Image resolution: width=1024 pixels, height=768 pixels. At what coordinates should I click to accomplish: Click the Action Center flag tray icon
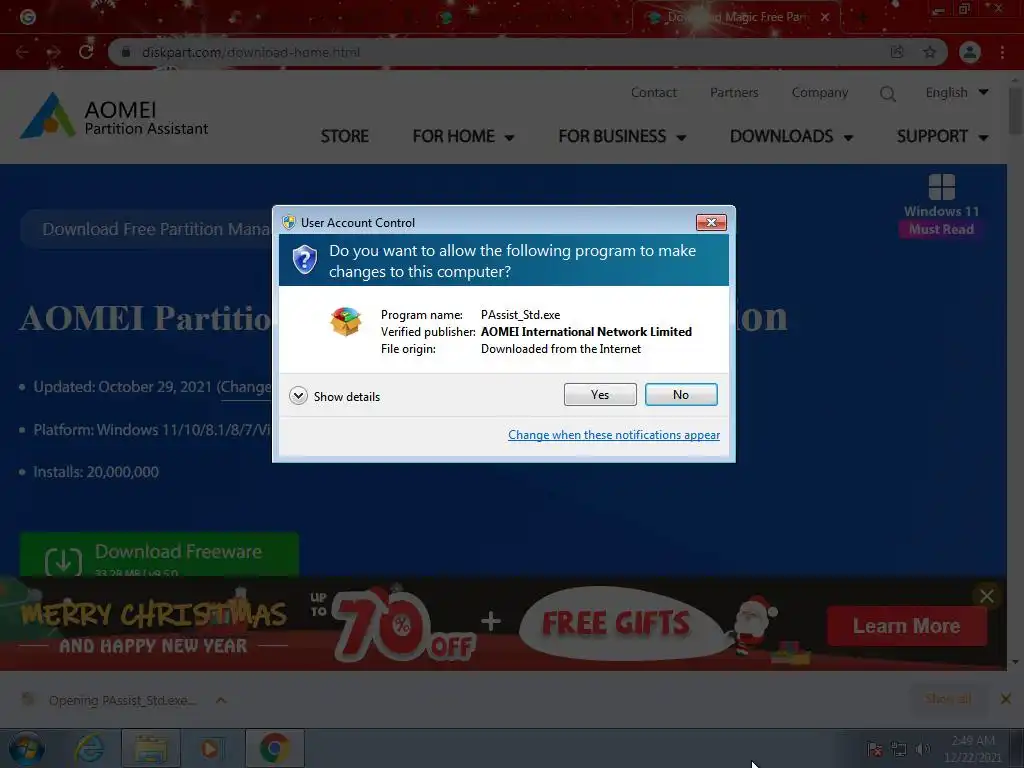tap(874, 749)
